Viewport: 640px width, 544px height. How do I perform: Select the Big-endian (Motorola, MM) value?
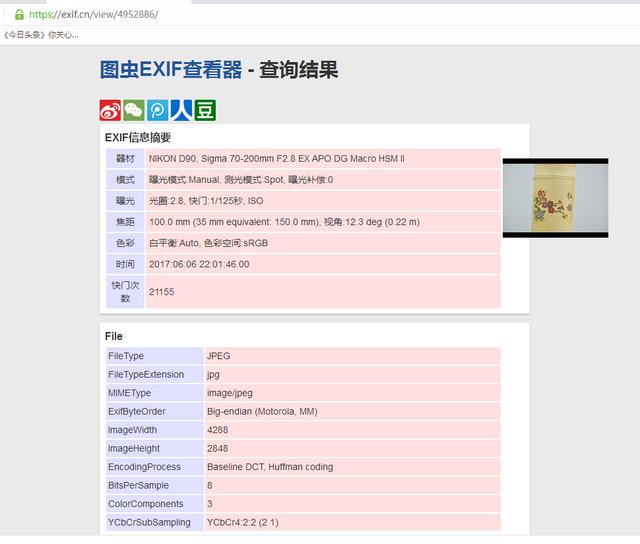pos(353,411)
